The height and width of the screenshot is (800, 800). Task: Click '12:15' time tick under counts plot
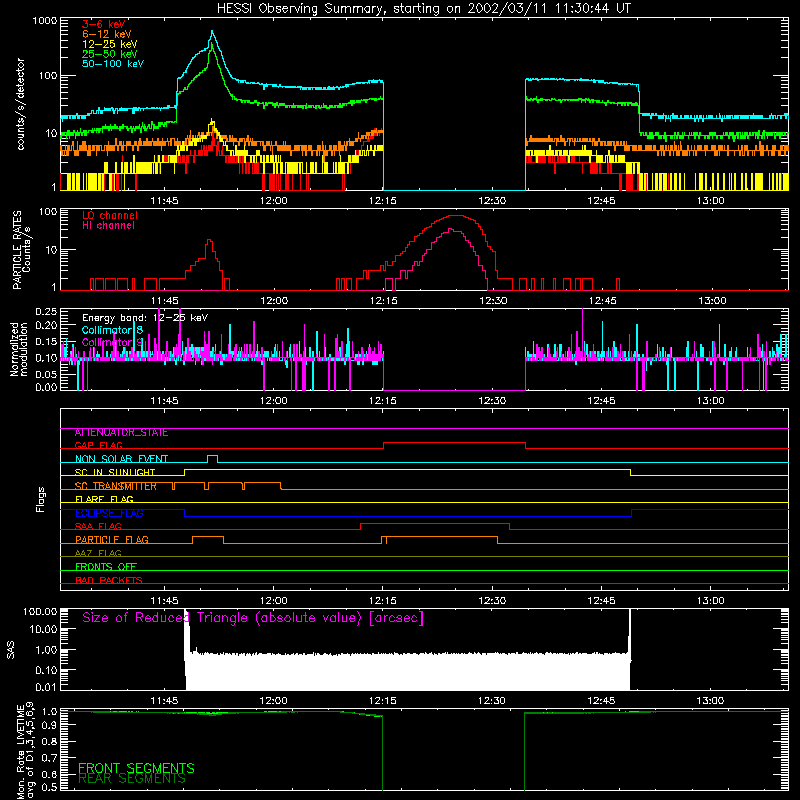coord(383,201)
